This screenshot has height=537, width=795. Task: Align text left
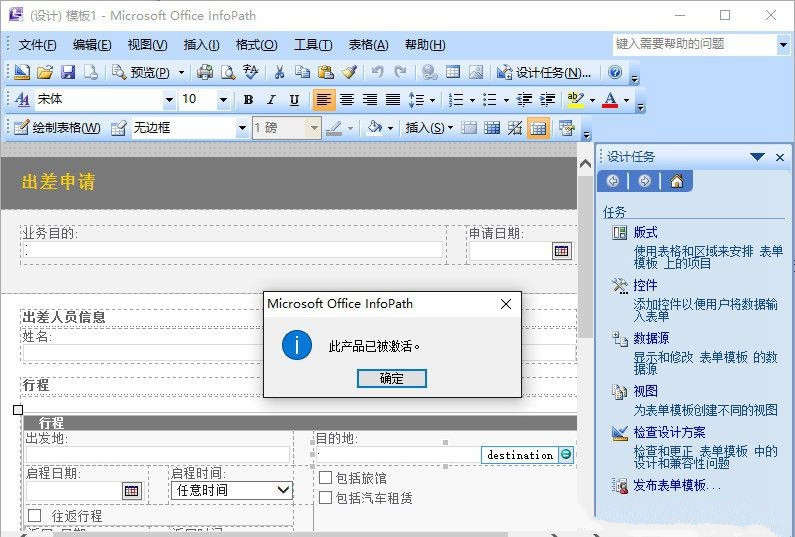pyautogui.click(x=323, y=100)
